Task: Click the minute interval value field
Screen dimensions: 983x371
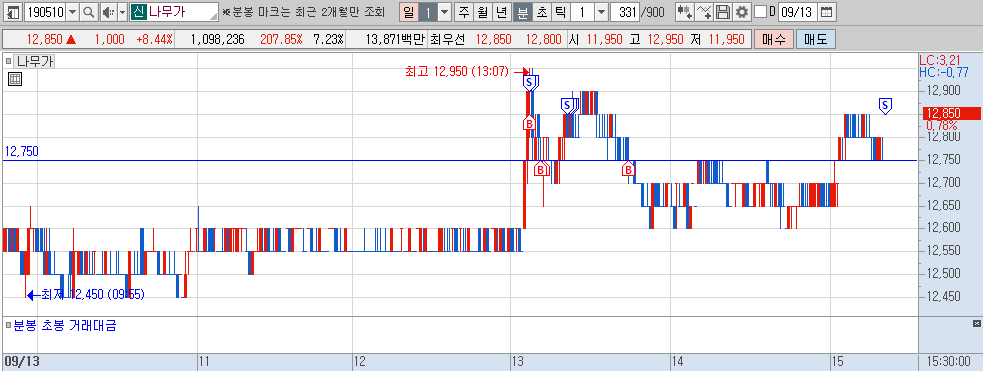Action: (582, 11)
